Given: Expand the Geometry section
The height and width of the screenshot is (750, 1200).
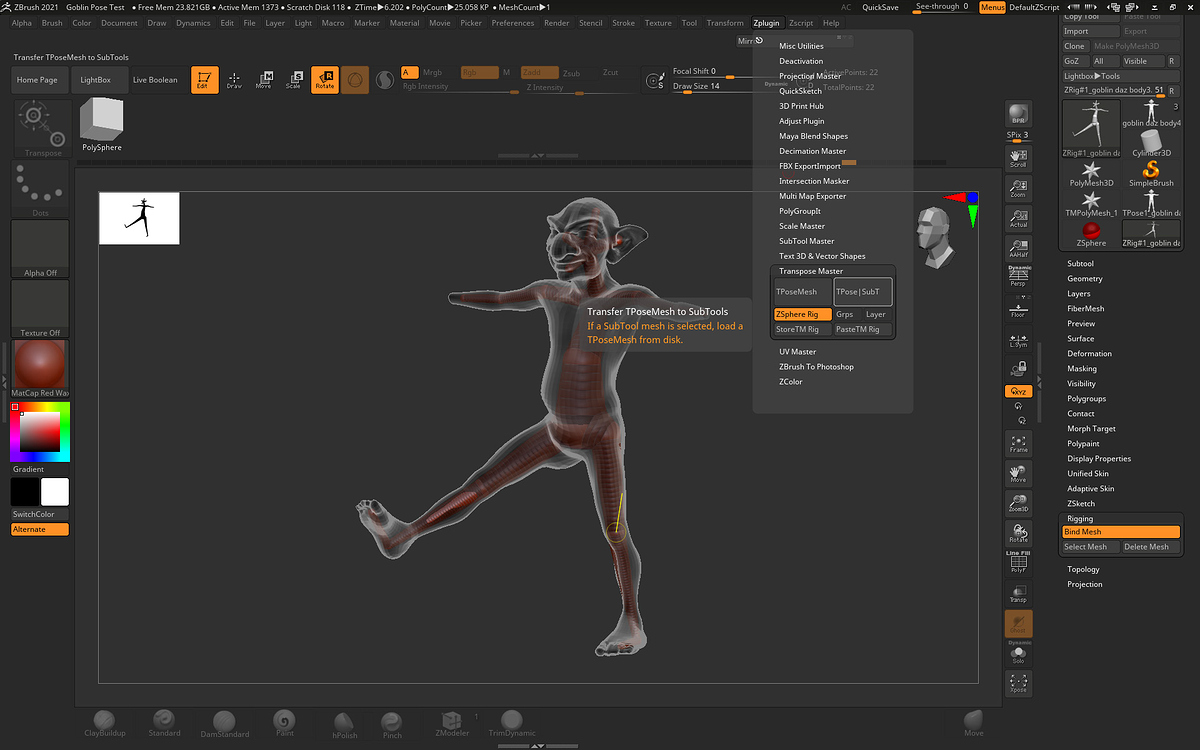Looking at the screenshot, I should point(1084,279).
